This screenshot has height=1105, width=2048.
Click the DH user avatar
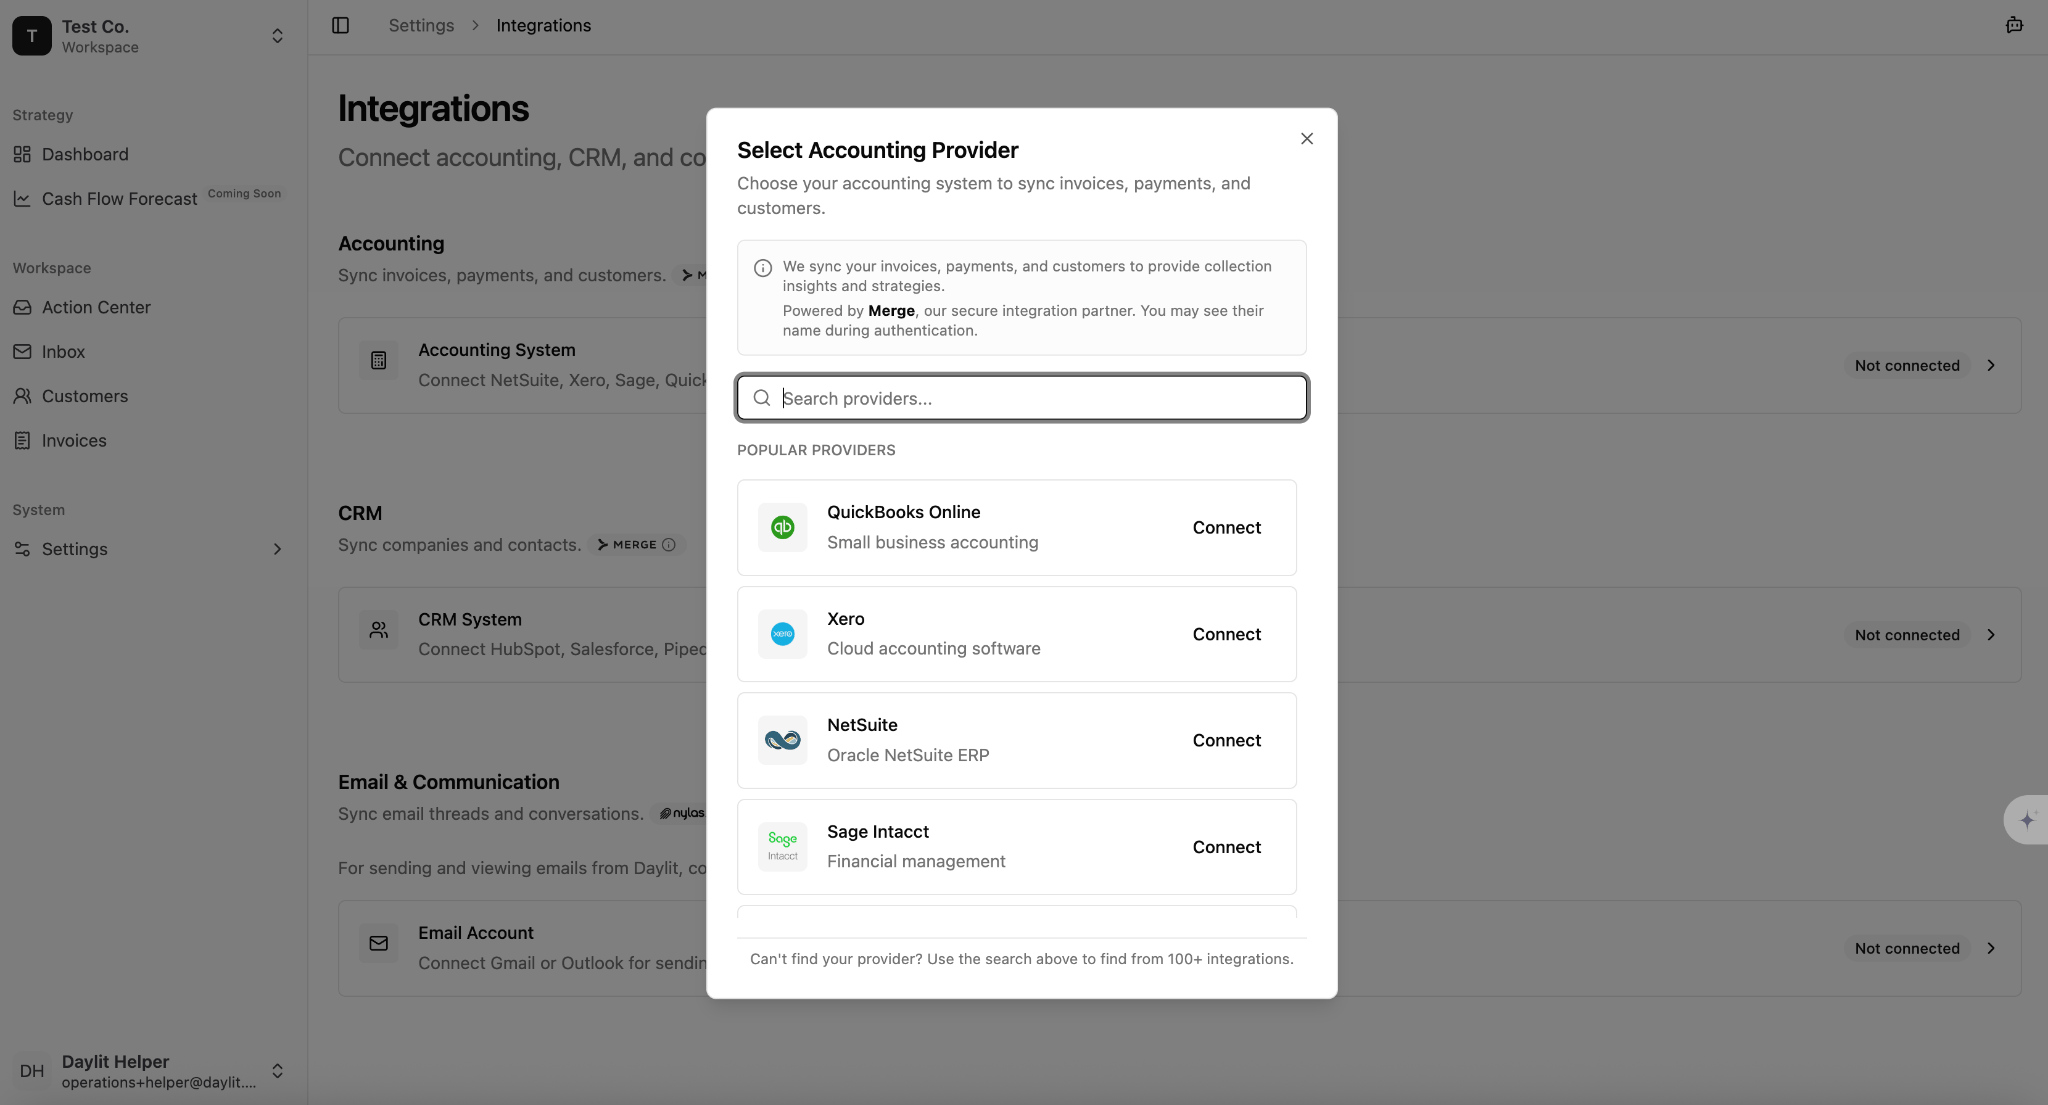pyautogui.click(x=32, y=1071)
